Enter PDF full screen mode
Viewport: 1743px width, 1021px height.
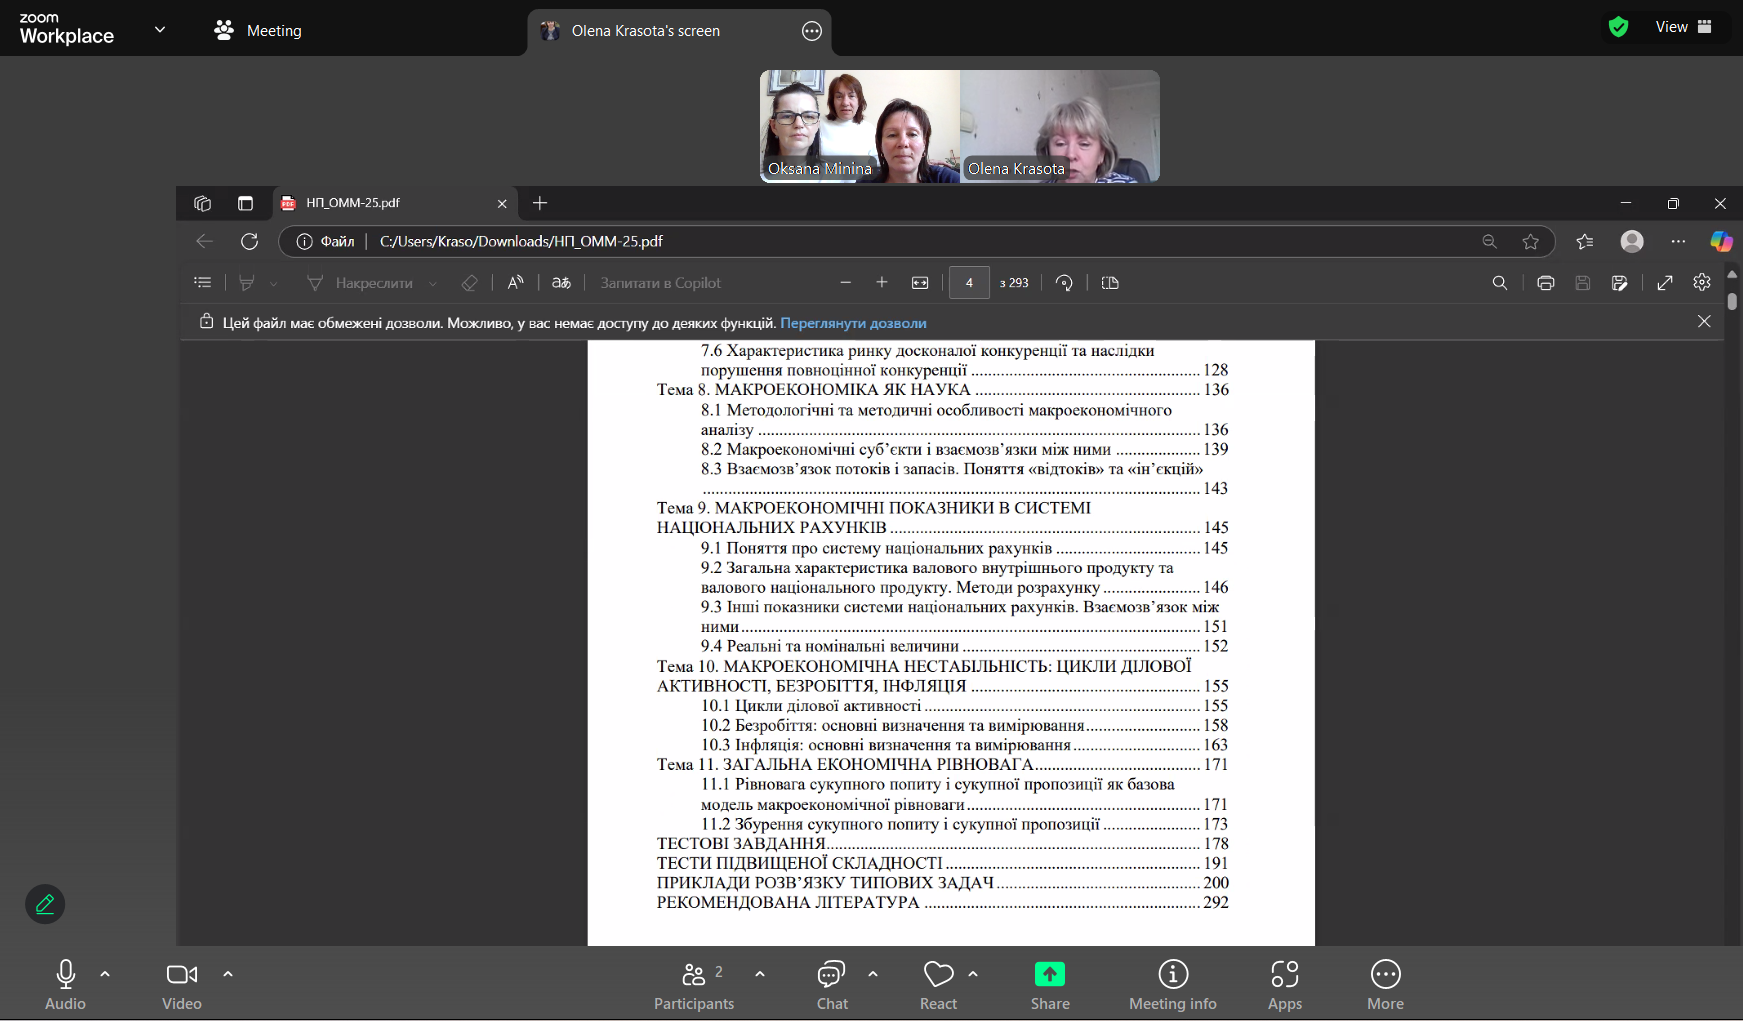click(1665, 283)
